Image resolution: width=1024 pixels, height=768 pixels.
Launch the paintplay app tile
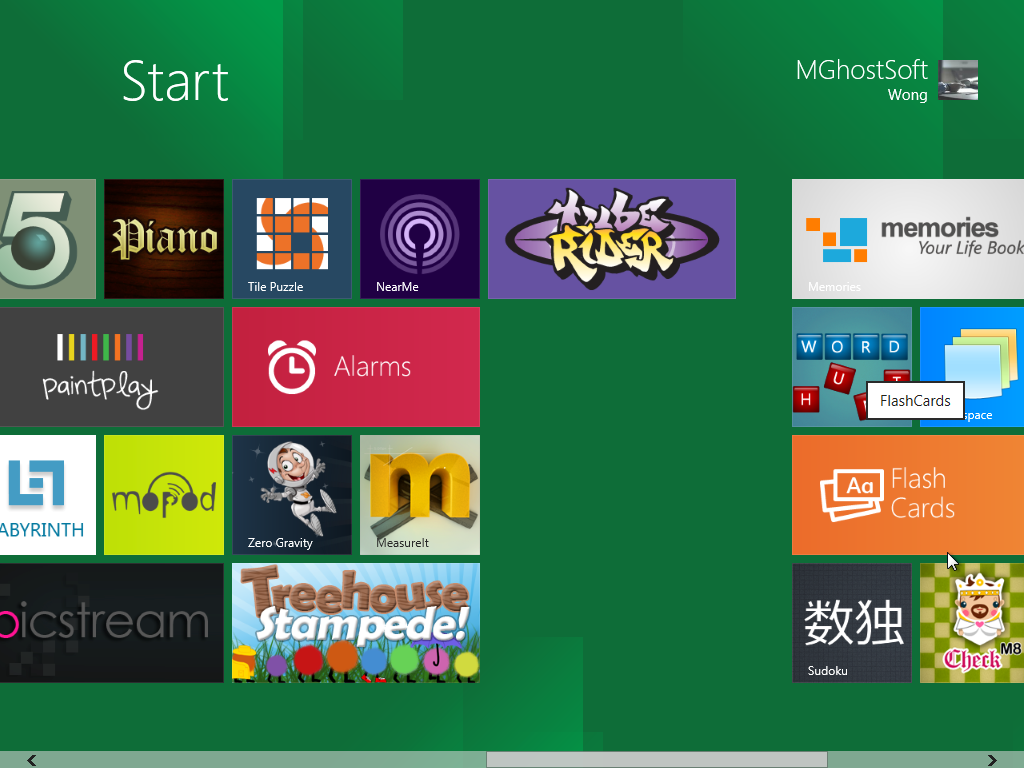(x=111, y=367)
